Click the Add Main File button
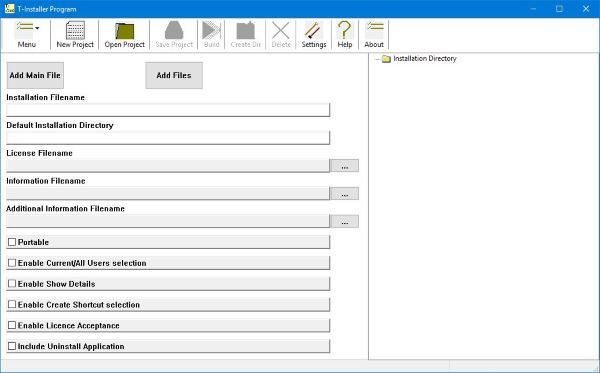The image size is (600, 373). [x=35, y=75]
